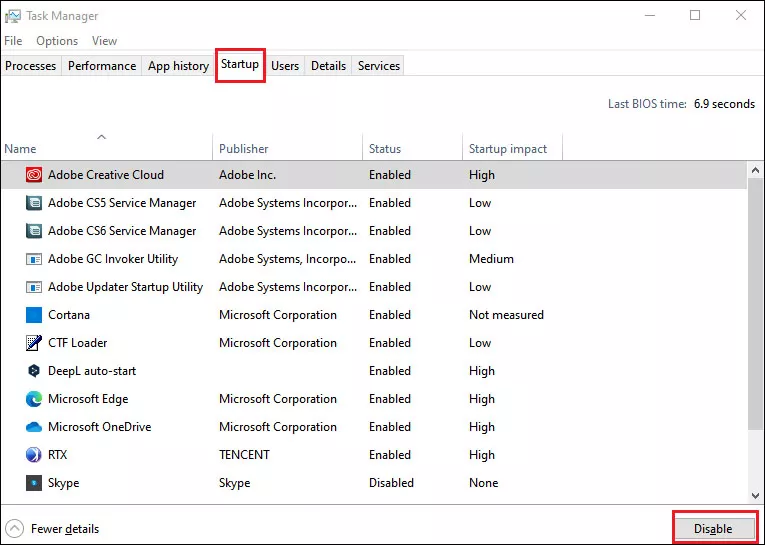Collapse view with Fewer details
Screen dimensions: 765x545
[x=53, y=529]
